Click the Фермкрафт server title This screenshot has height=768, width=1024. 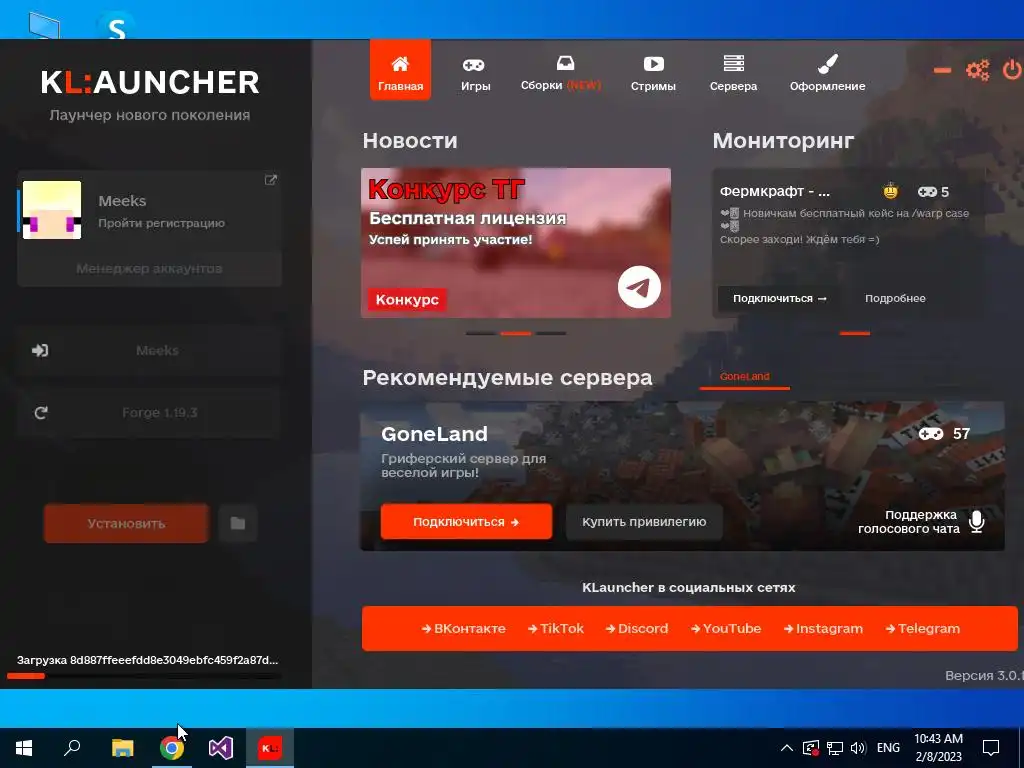click(775, 191)
